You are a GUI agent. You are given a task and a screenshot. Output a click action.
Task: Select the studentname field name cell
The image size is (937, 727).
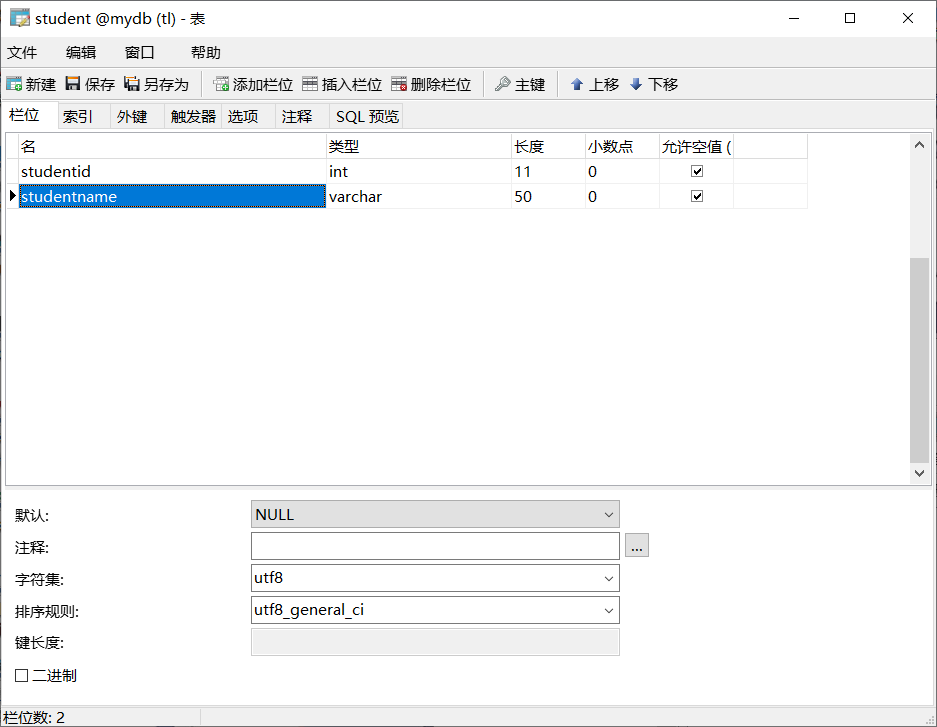pos(172,197)
